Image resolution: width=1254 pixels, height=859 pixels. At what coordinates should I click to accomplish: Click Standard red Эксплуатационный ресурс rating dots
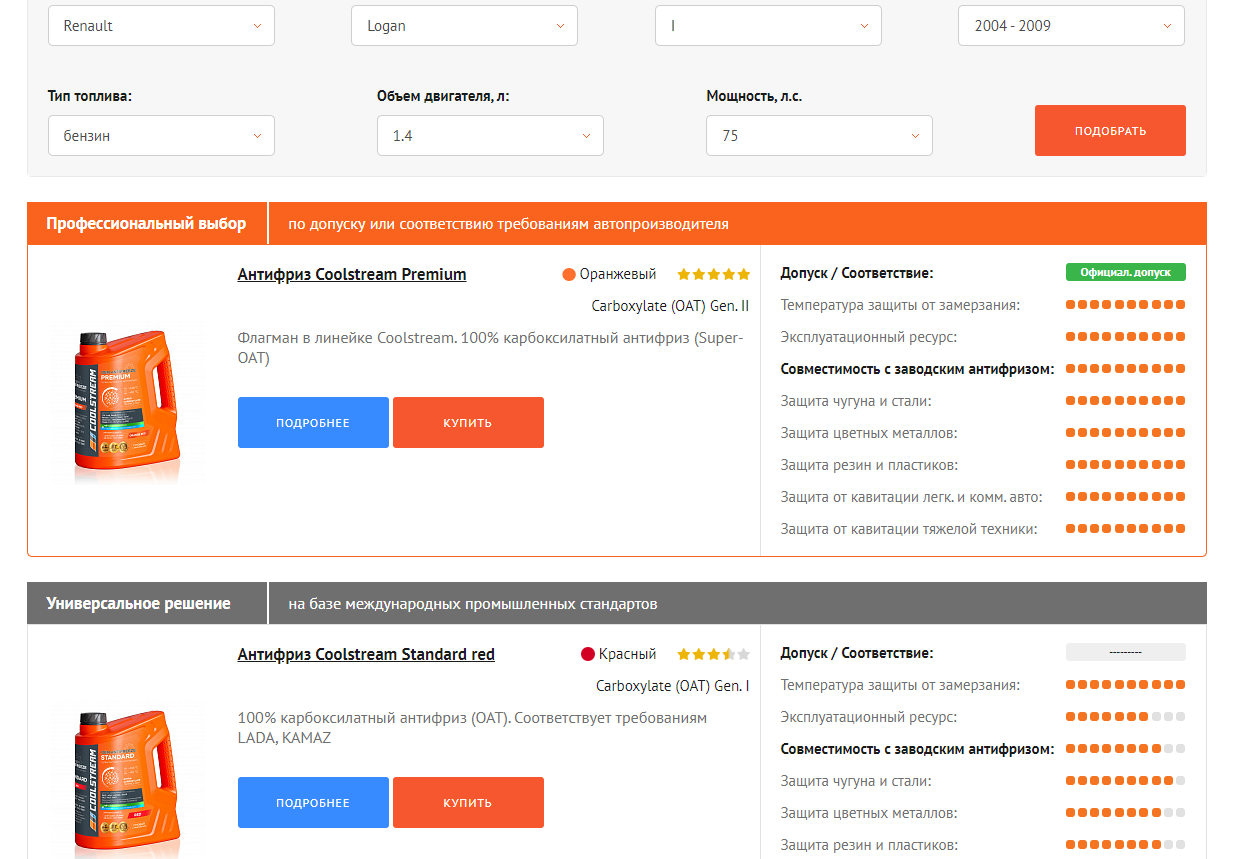[x=1126, y=717]
